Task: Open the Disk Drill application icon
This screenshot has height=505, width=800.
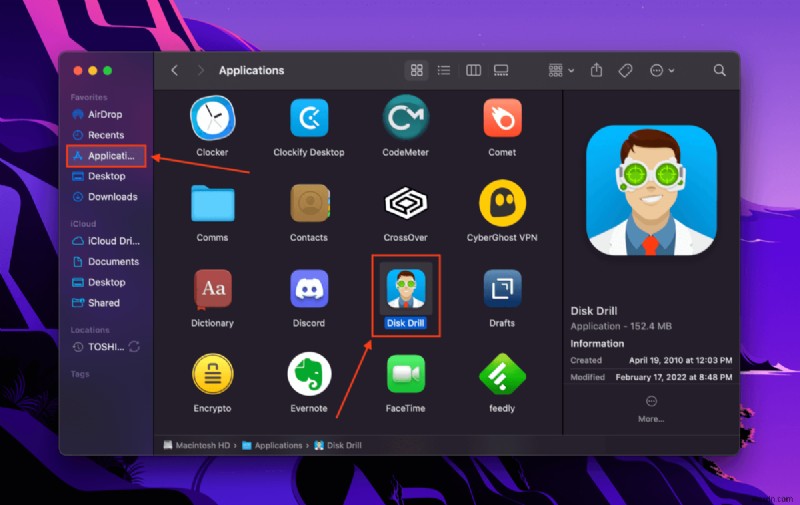Action: click(405, 289)
